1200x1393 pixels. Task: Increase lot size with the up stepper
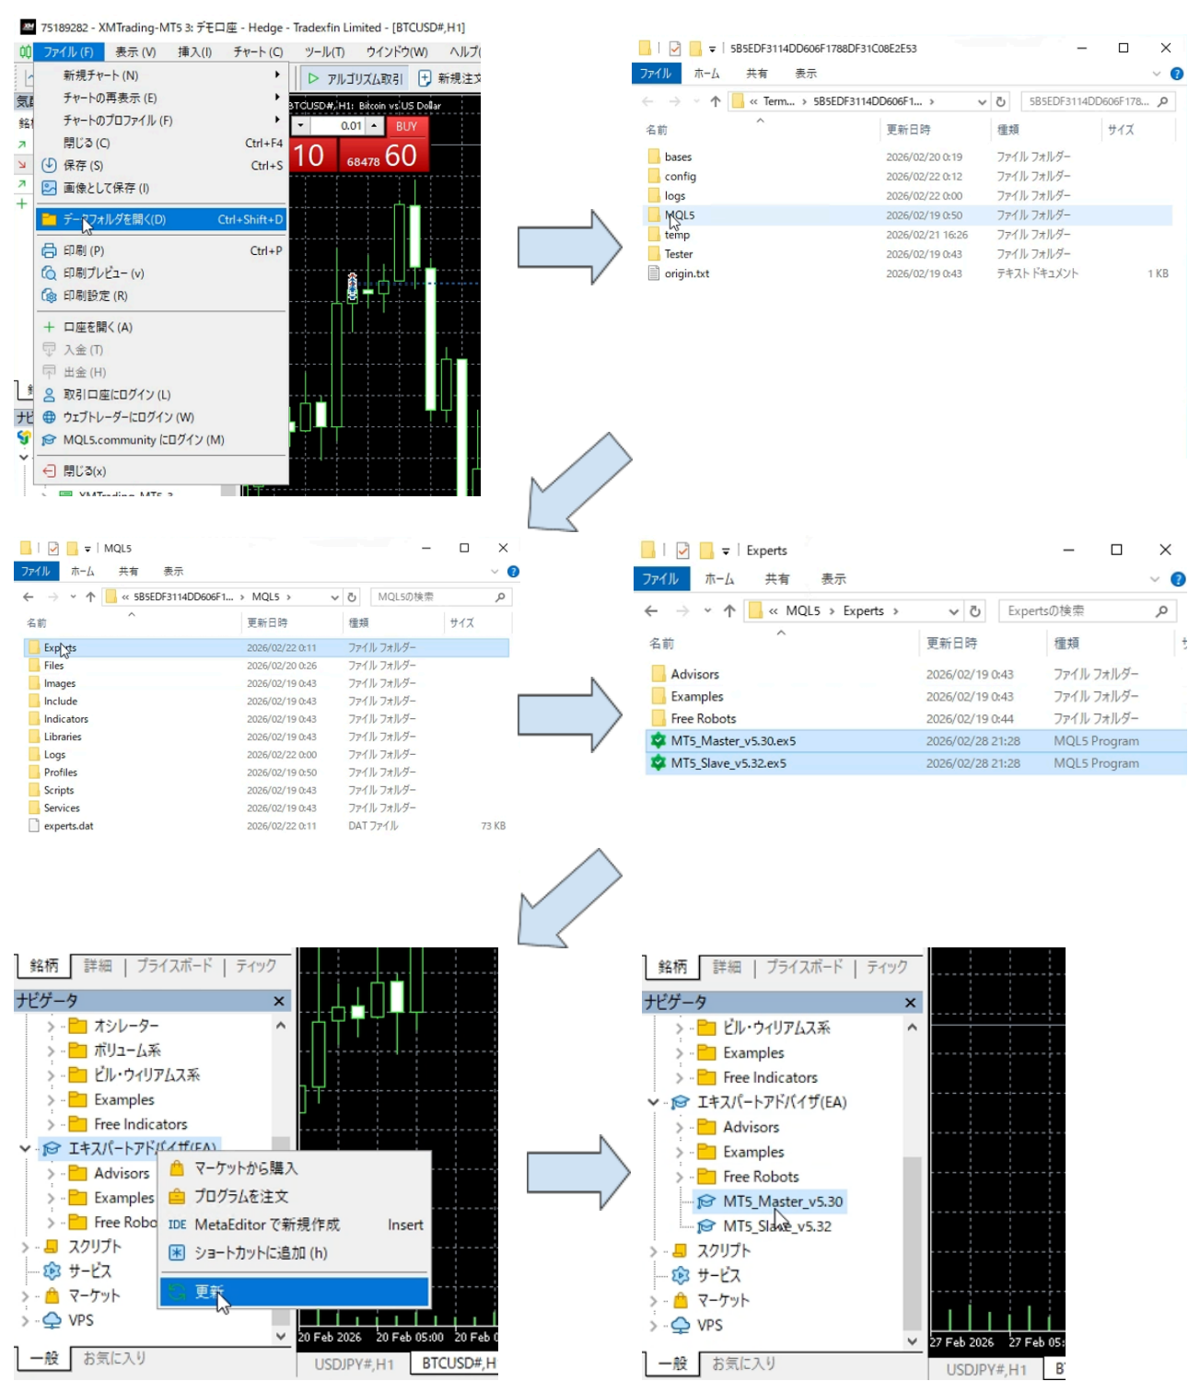374,126
